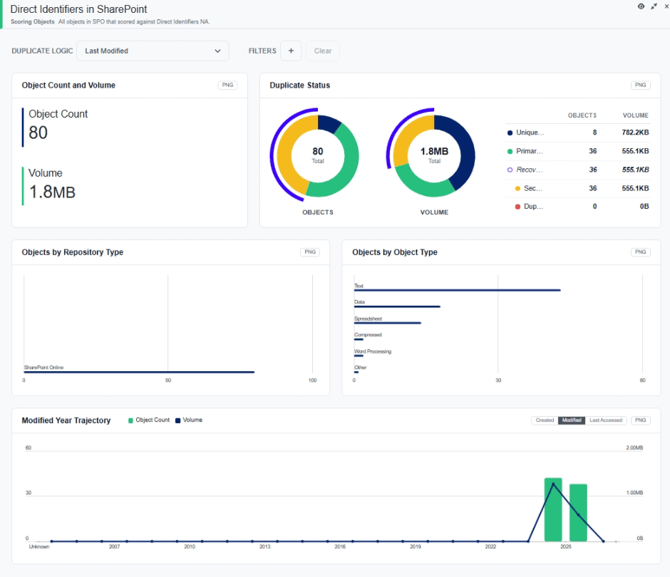This screenshot has width=670, height=577.
Task: Click the taller green bar in trajectory chart
Action: click(553, 509)
